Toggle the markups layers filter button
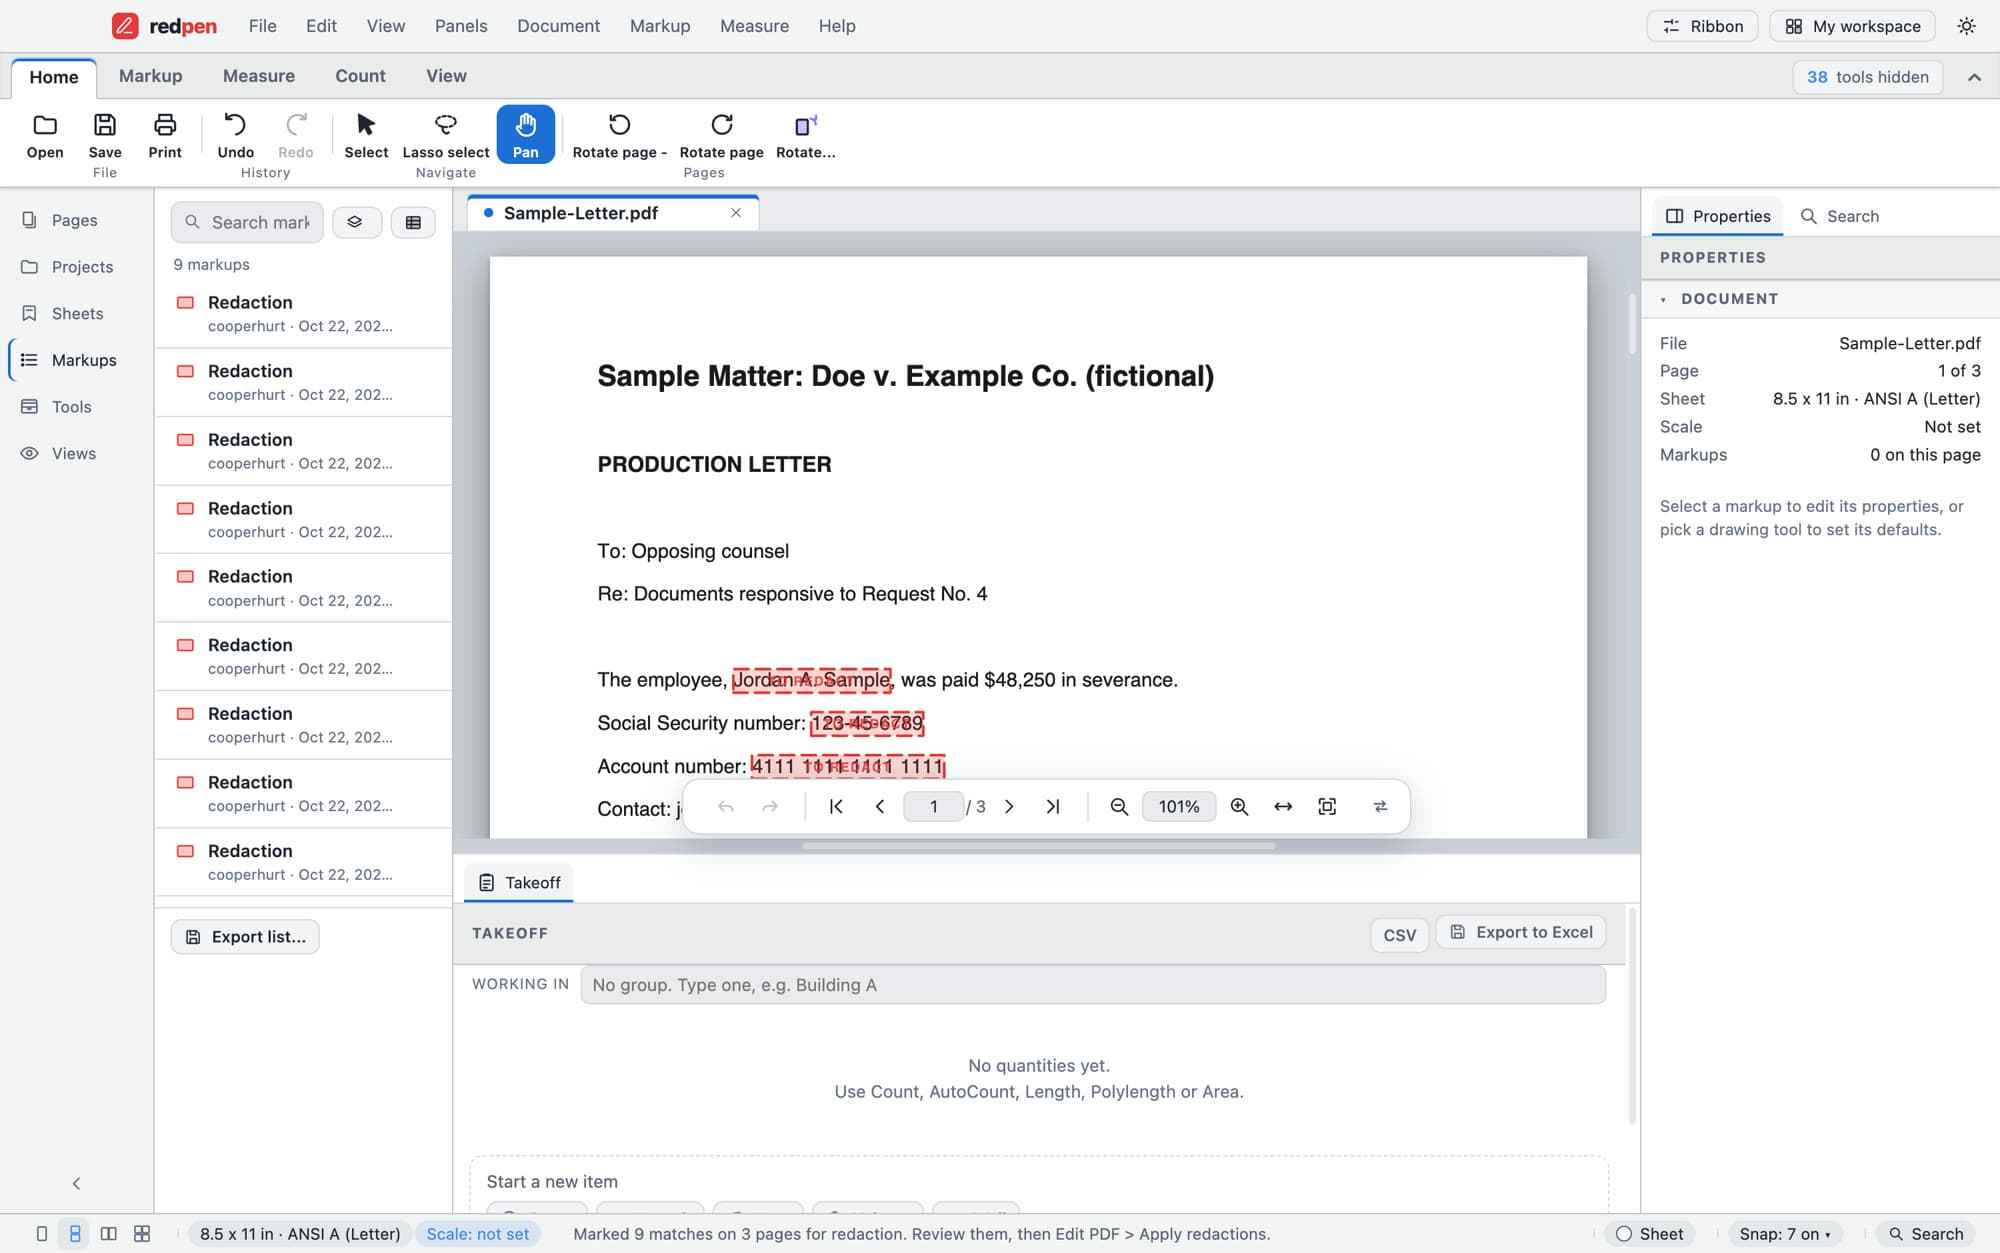The image size is (2000, 1253). point(355,222)
